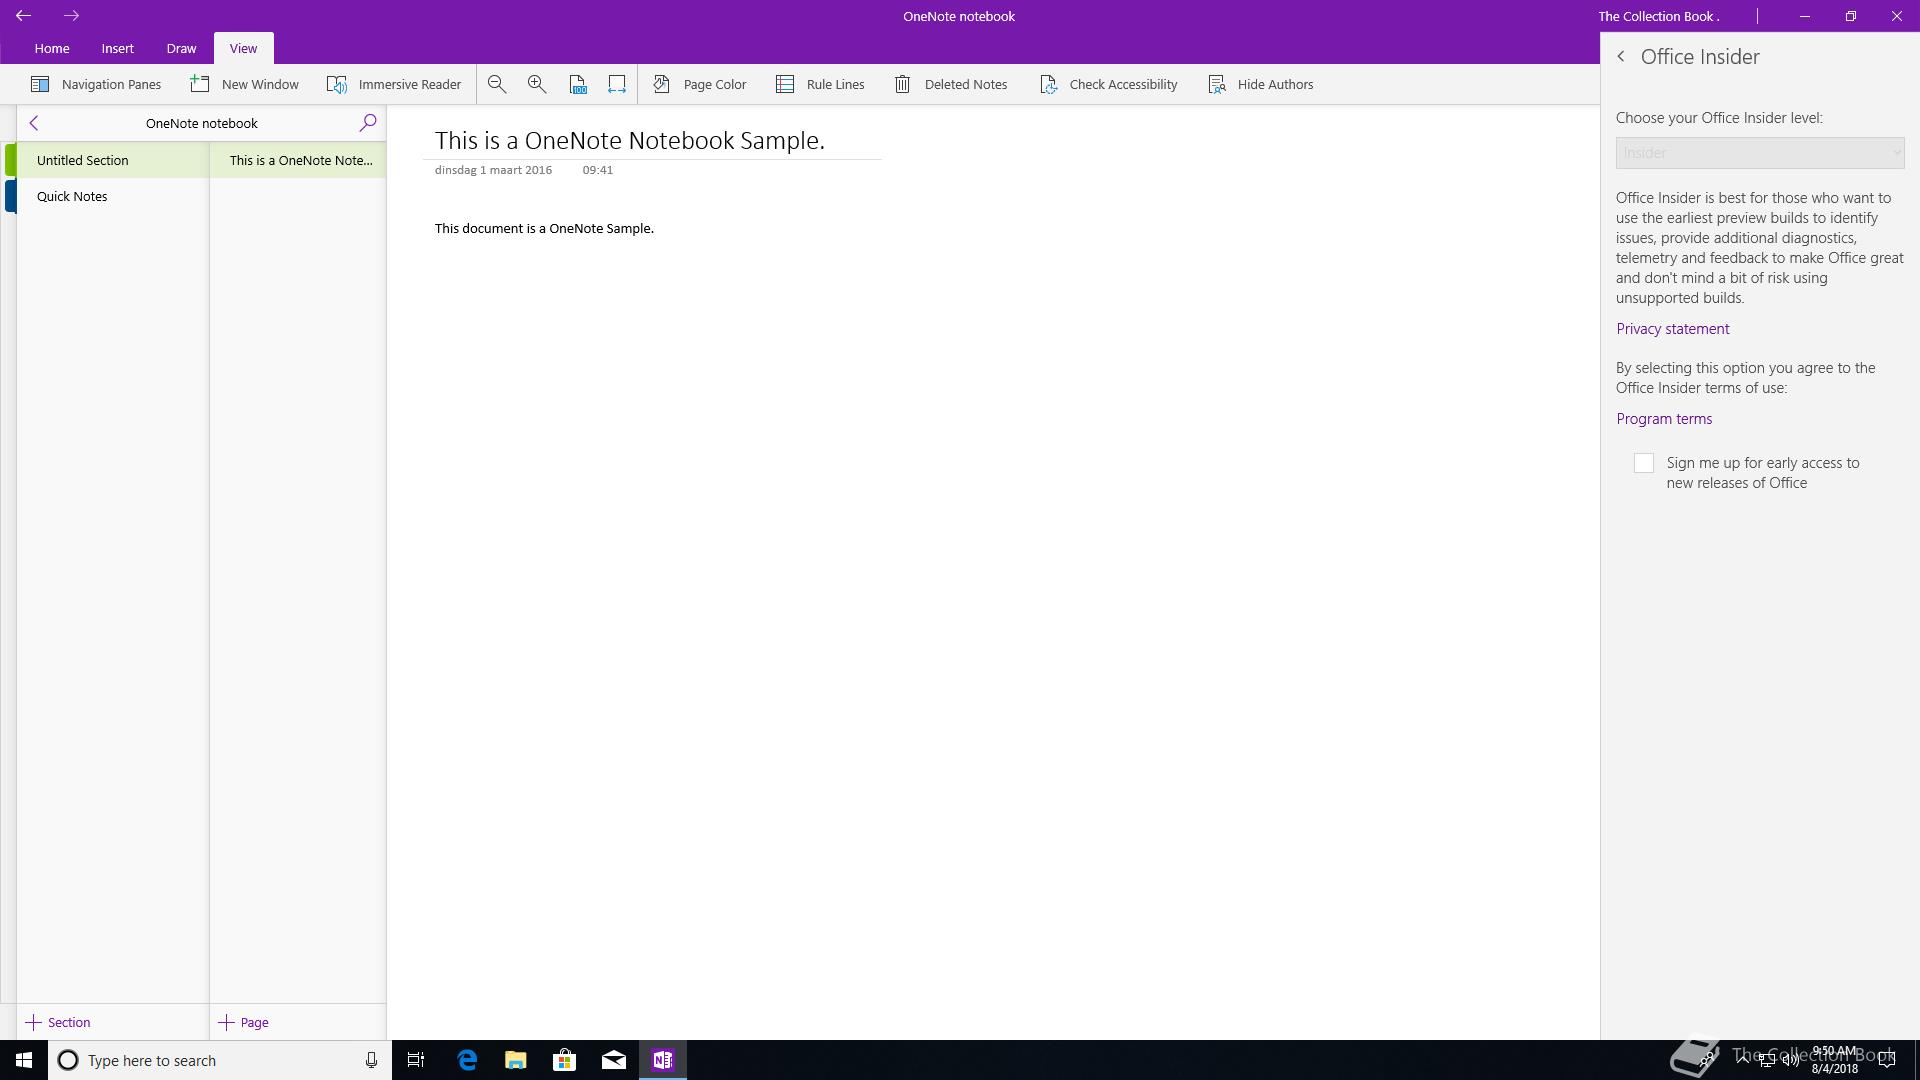
Task: View Deleted Notes
Action: click(x=950, y=84)
